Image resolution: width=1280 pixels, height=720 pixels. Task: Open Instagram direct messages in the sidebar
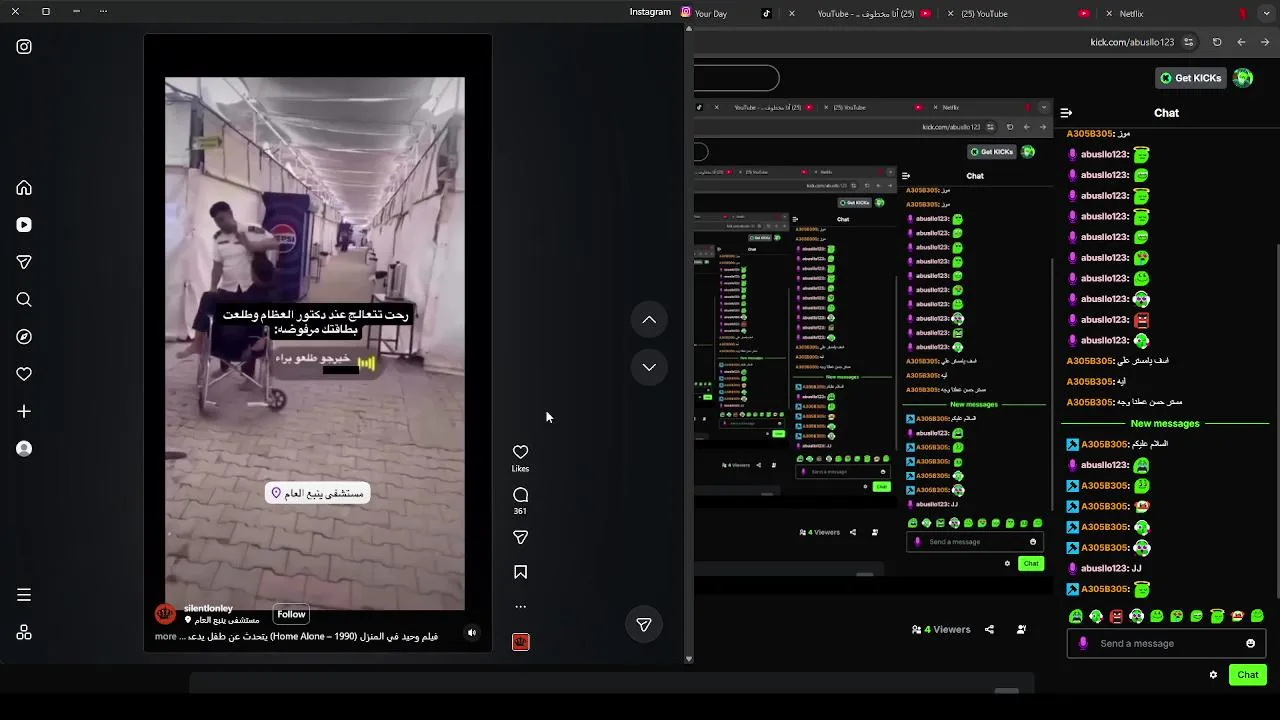pyautogui.click(x=24, y=262)
